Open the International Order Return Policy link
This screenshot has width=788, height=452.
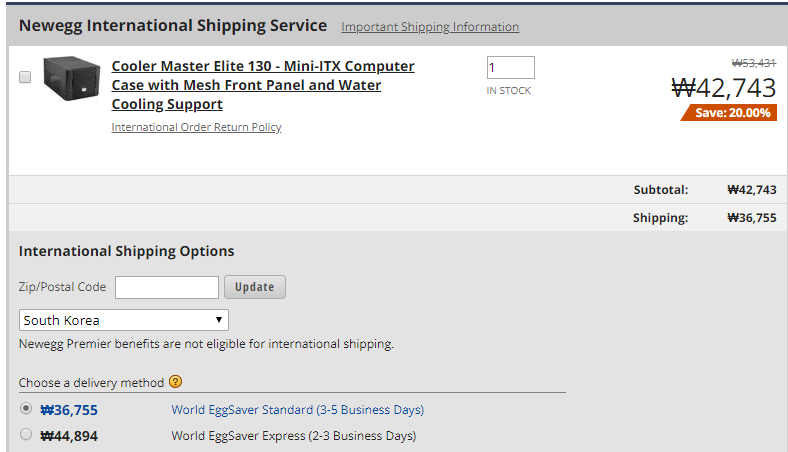196,127
